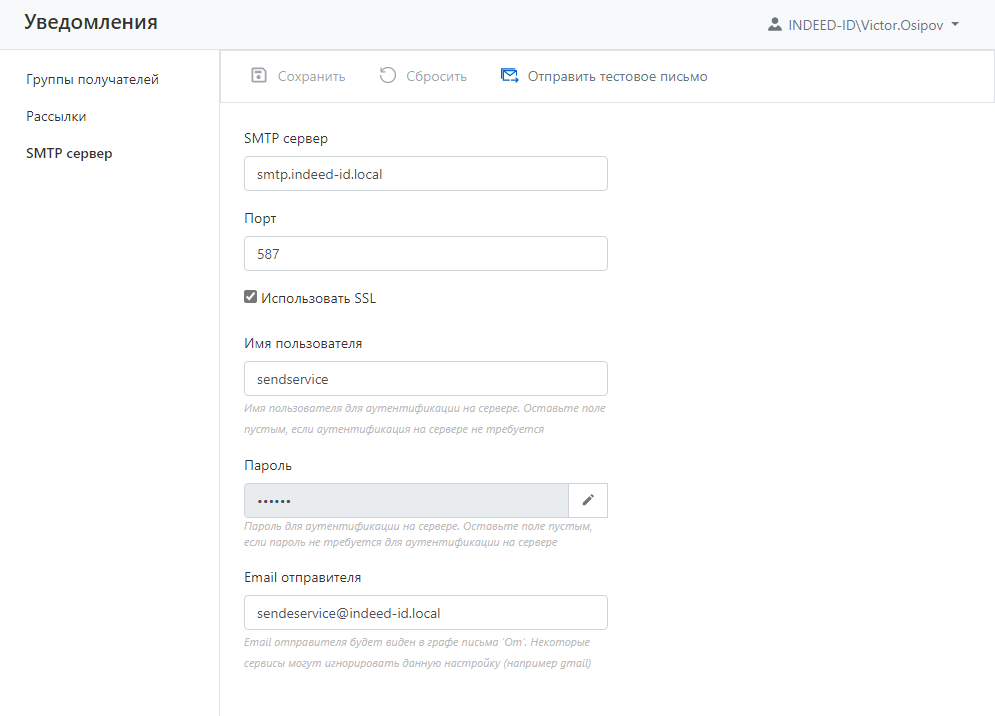Click the pencil icon to edit password
This screenshot has height=716, width=995.
pos(588,500)
